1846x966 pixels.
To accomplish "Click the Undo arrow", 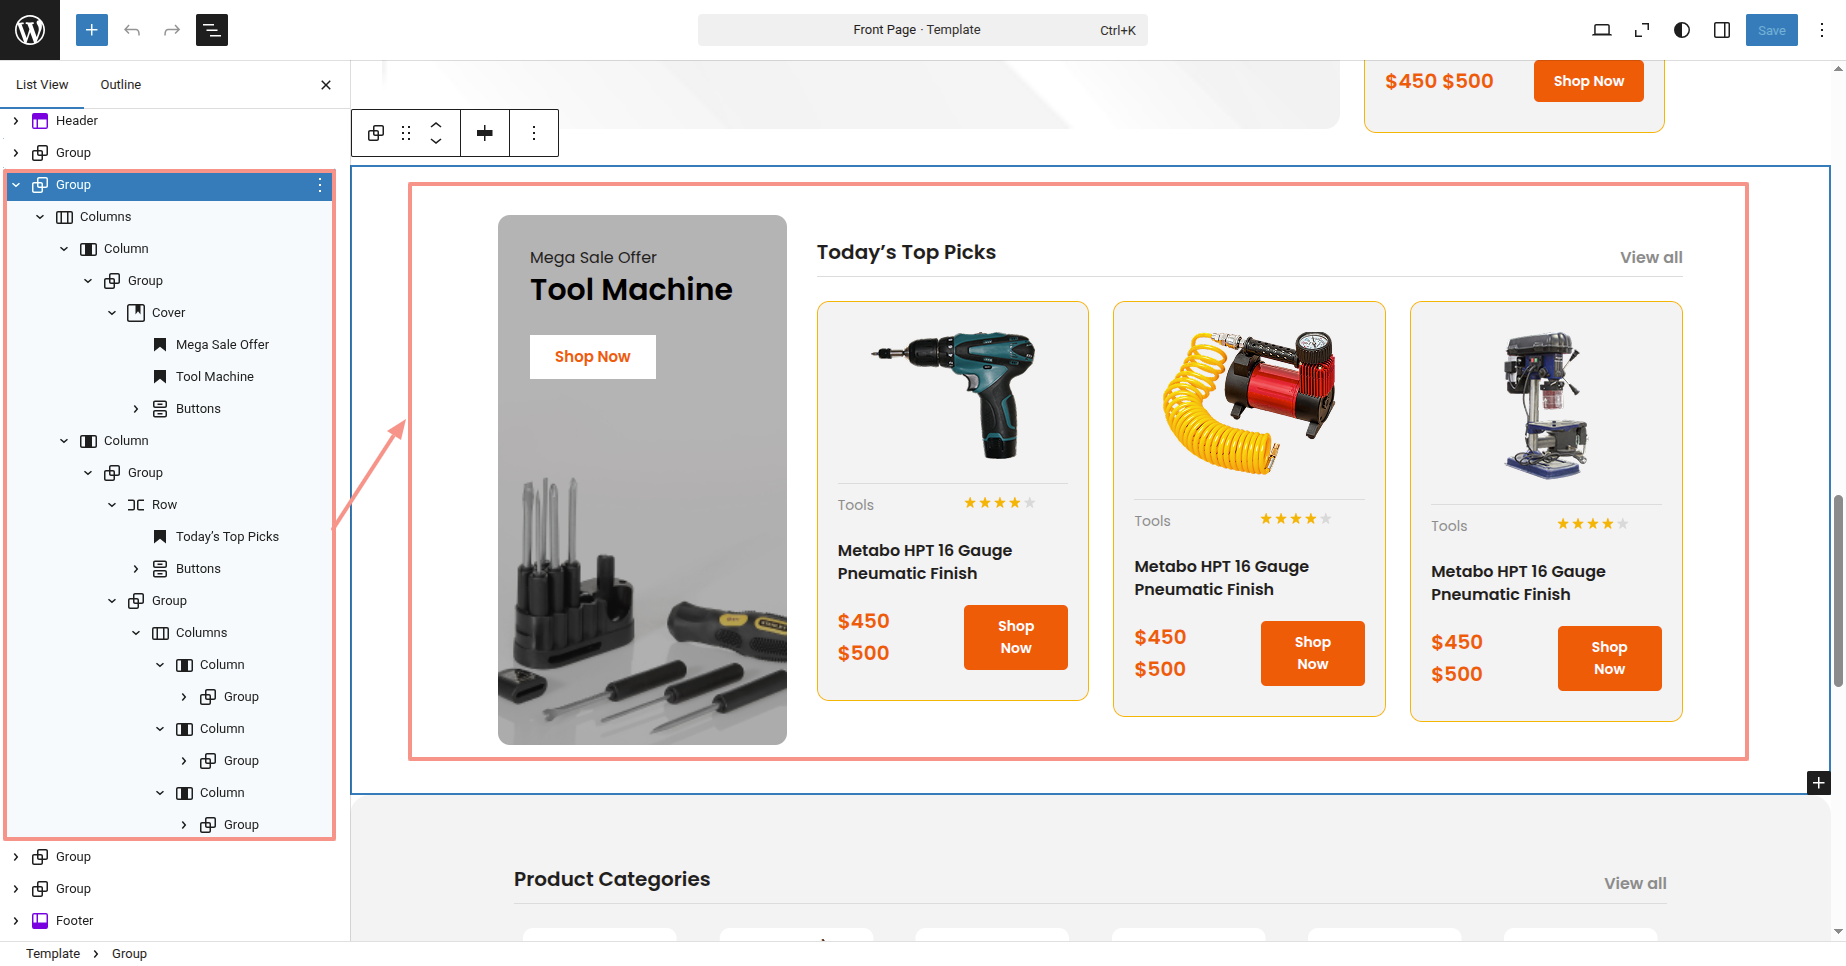I will (132, 30).
